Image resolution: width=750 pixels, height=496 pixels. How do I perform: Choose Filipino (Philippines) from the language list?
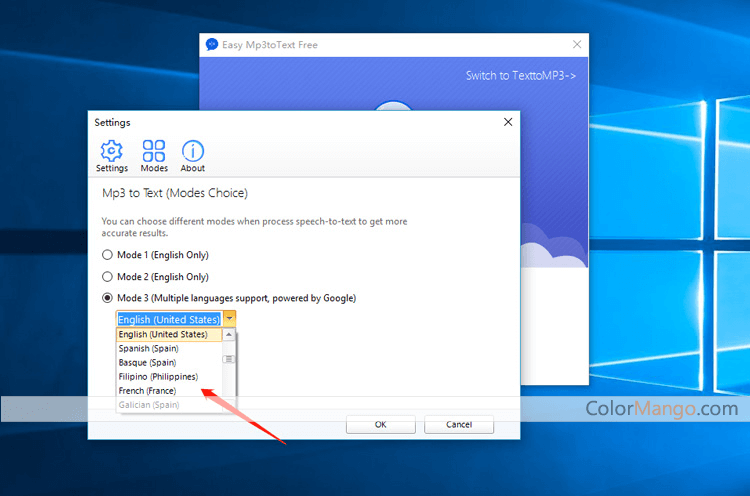tap(169, 376)
